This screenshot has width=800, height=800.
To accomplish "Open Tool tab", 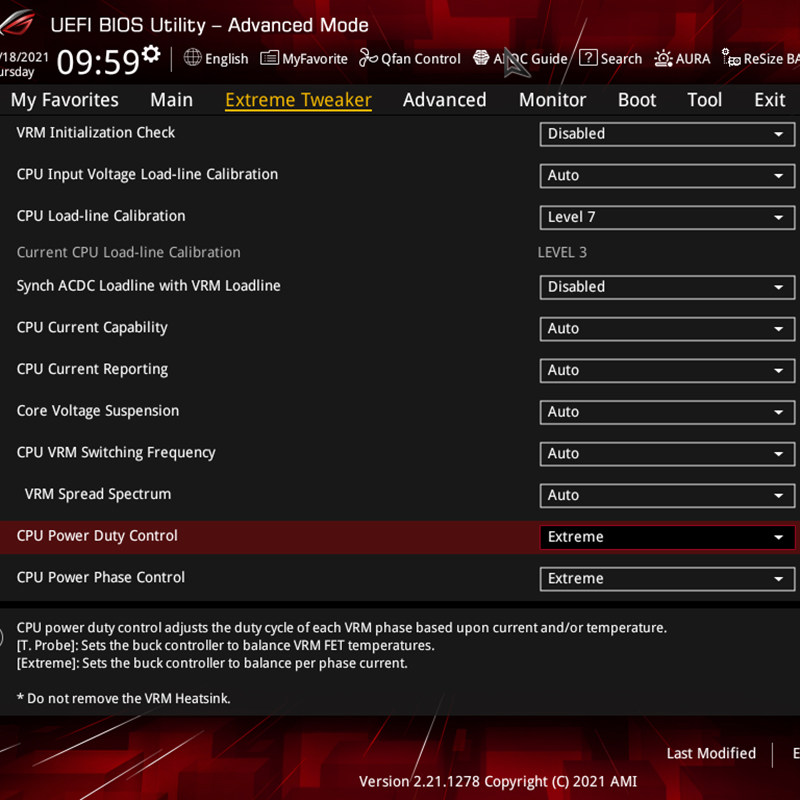I will tap(705, 99).
